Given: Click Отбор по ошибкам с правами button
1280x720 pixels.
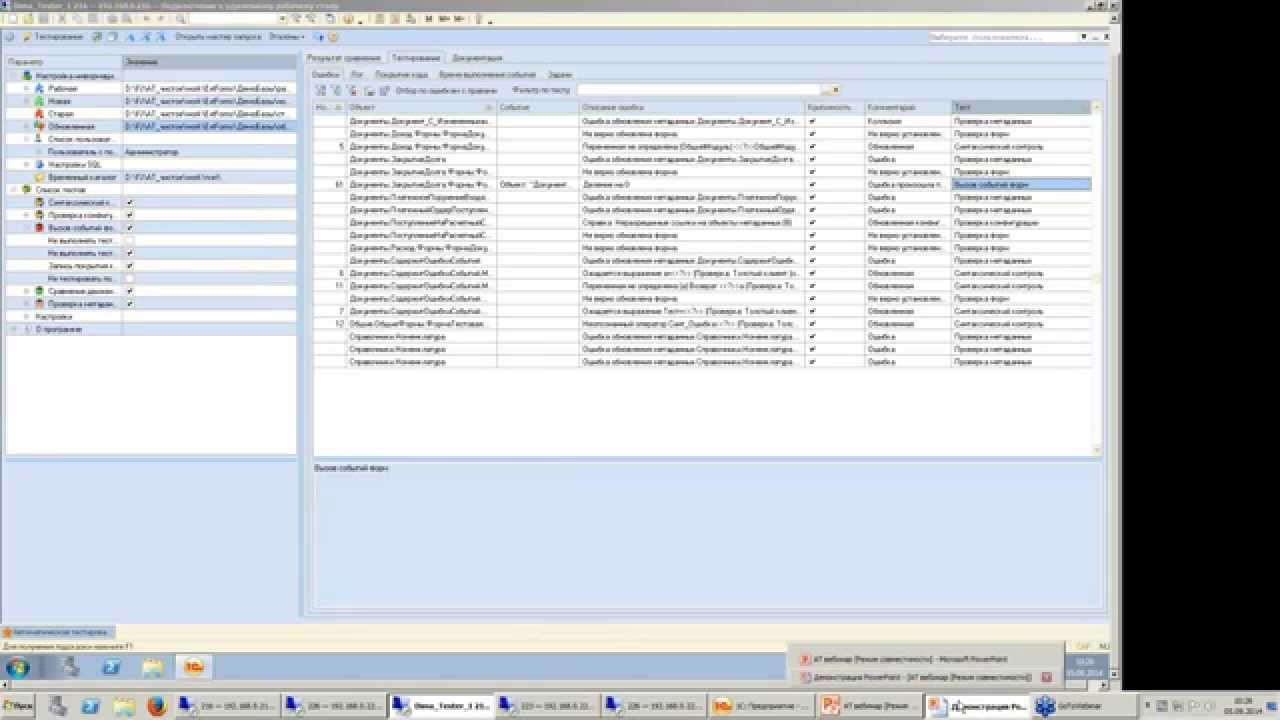Looking at the screenshot, I should pyautogui.click(x=446, y=90).
